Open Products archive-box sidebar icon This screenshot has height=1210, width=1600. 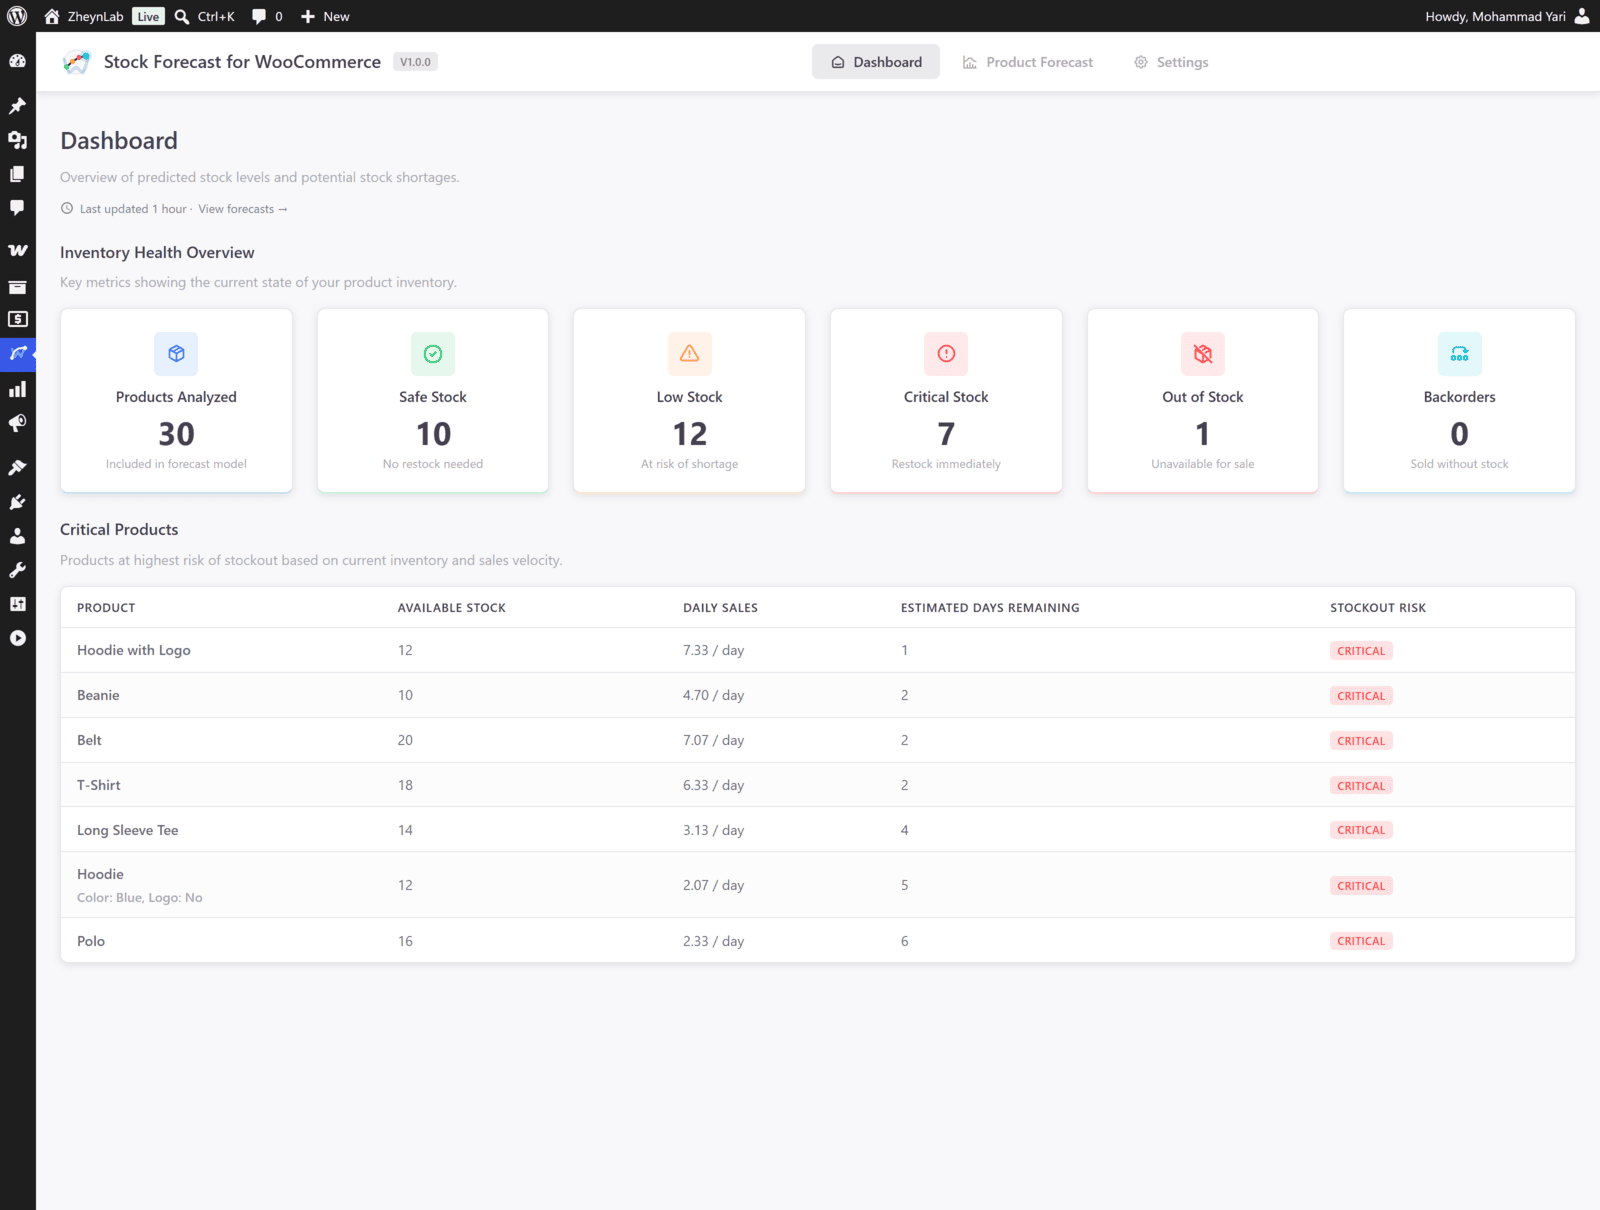pyautogui.click(x=17, y=287)
